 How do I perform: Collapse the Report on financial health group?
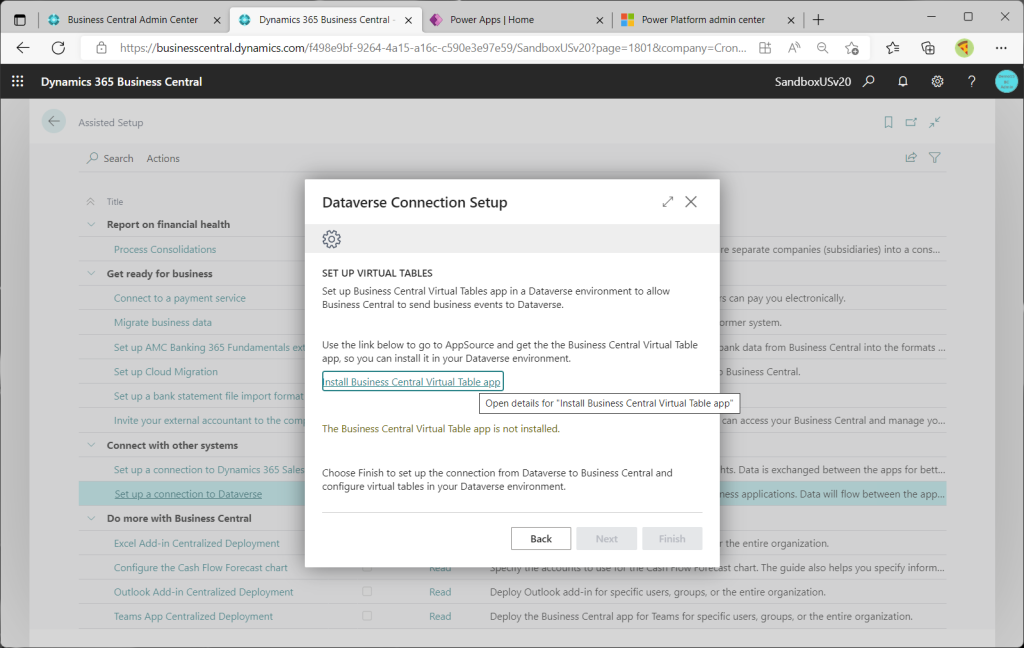[x=91, y=224]
